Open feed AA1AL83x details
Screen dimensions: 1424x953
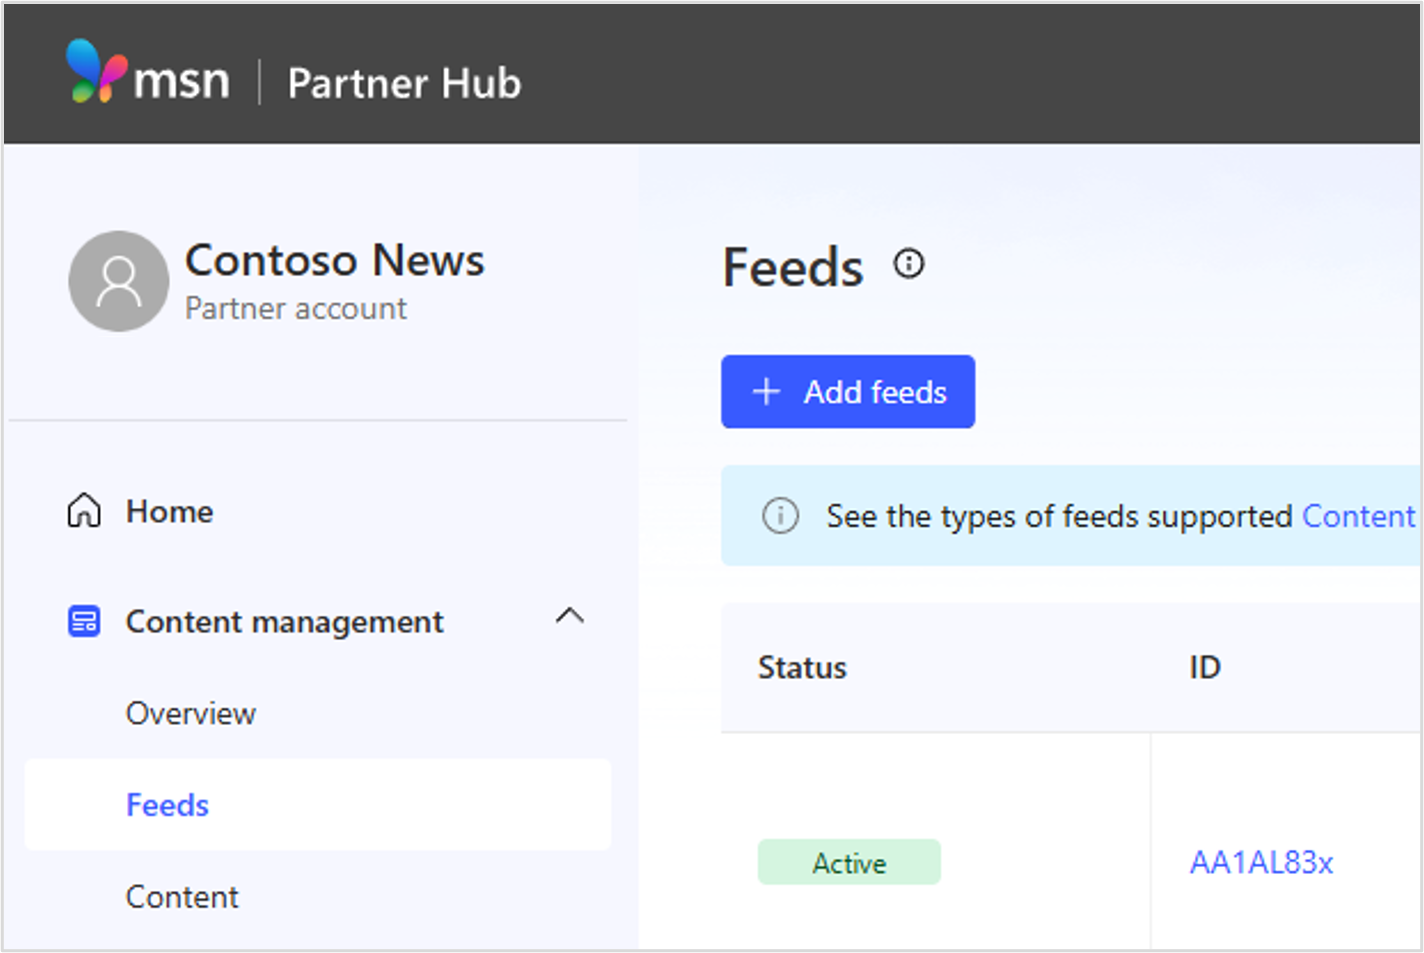(1261, 862)
